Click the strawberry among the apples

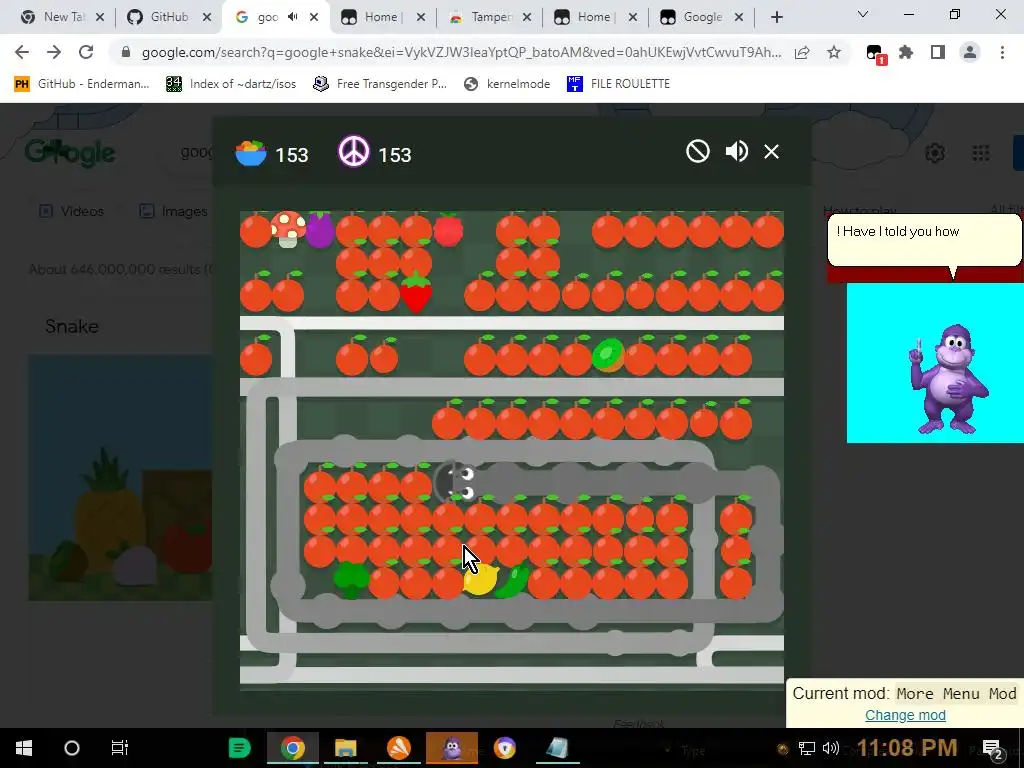click(x=416, y=293)
